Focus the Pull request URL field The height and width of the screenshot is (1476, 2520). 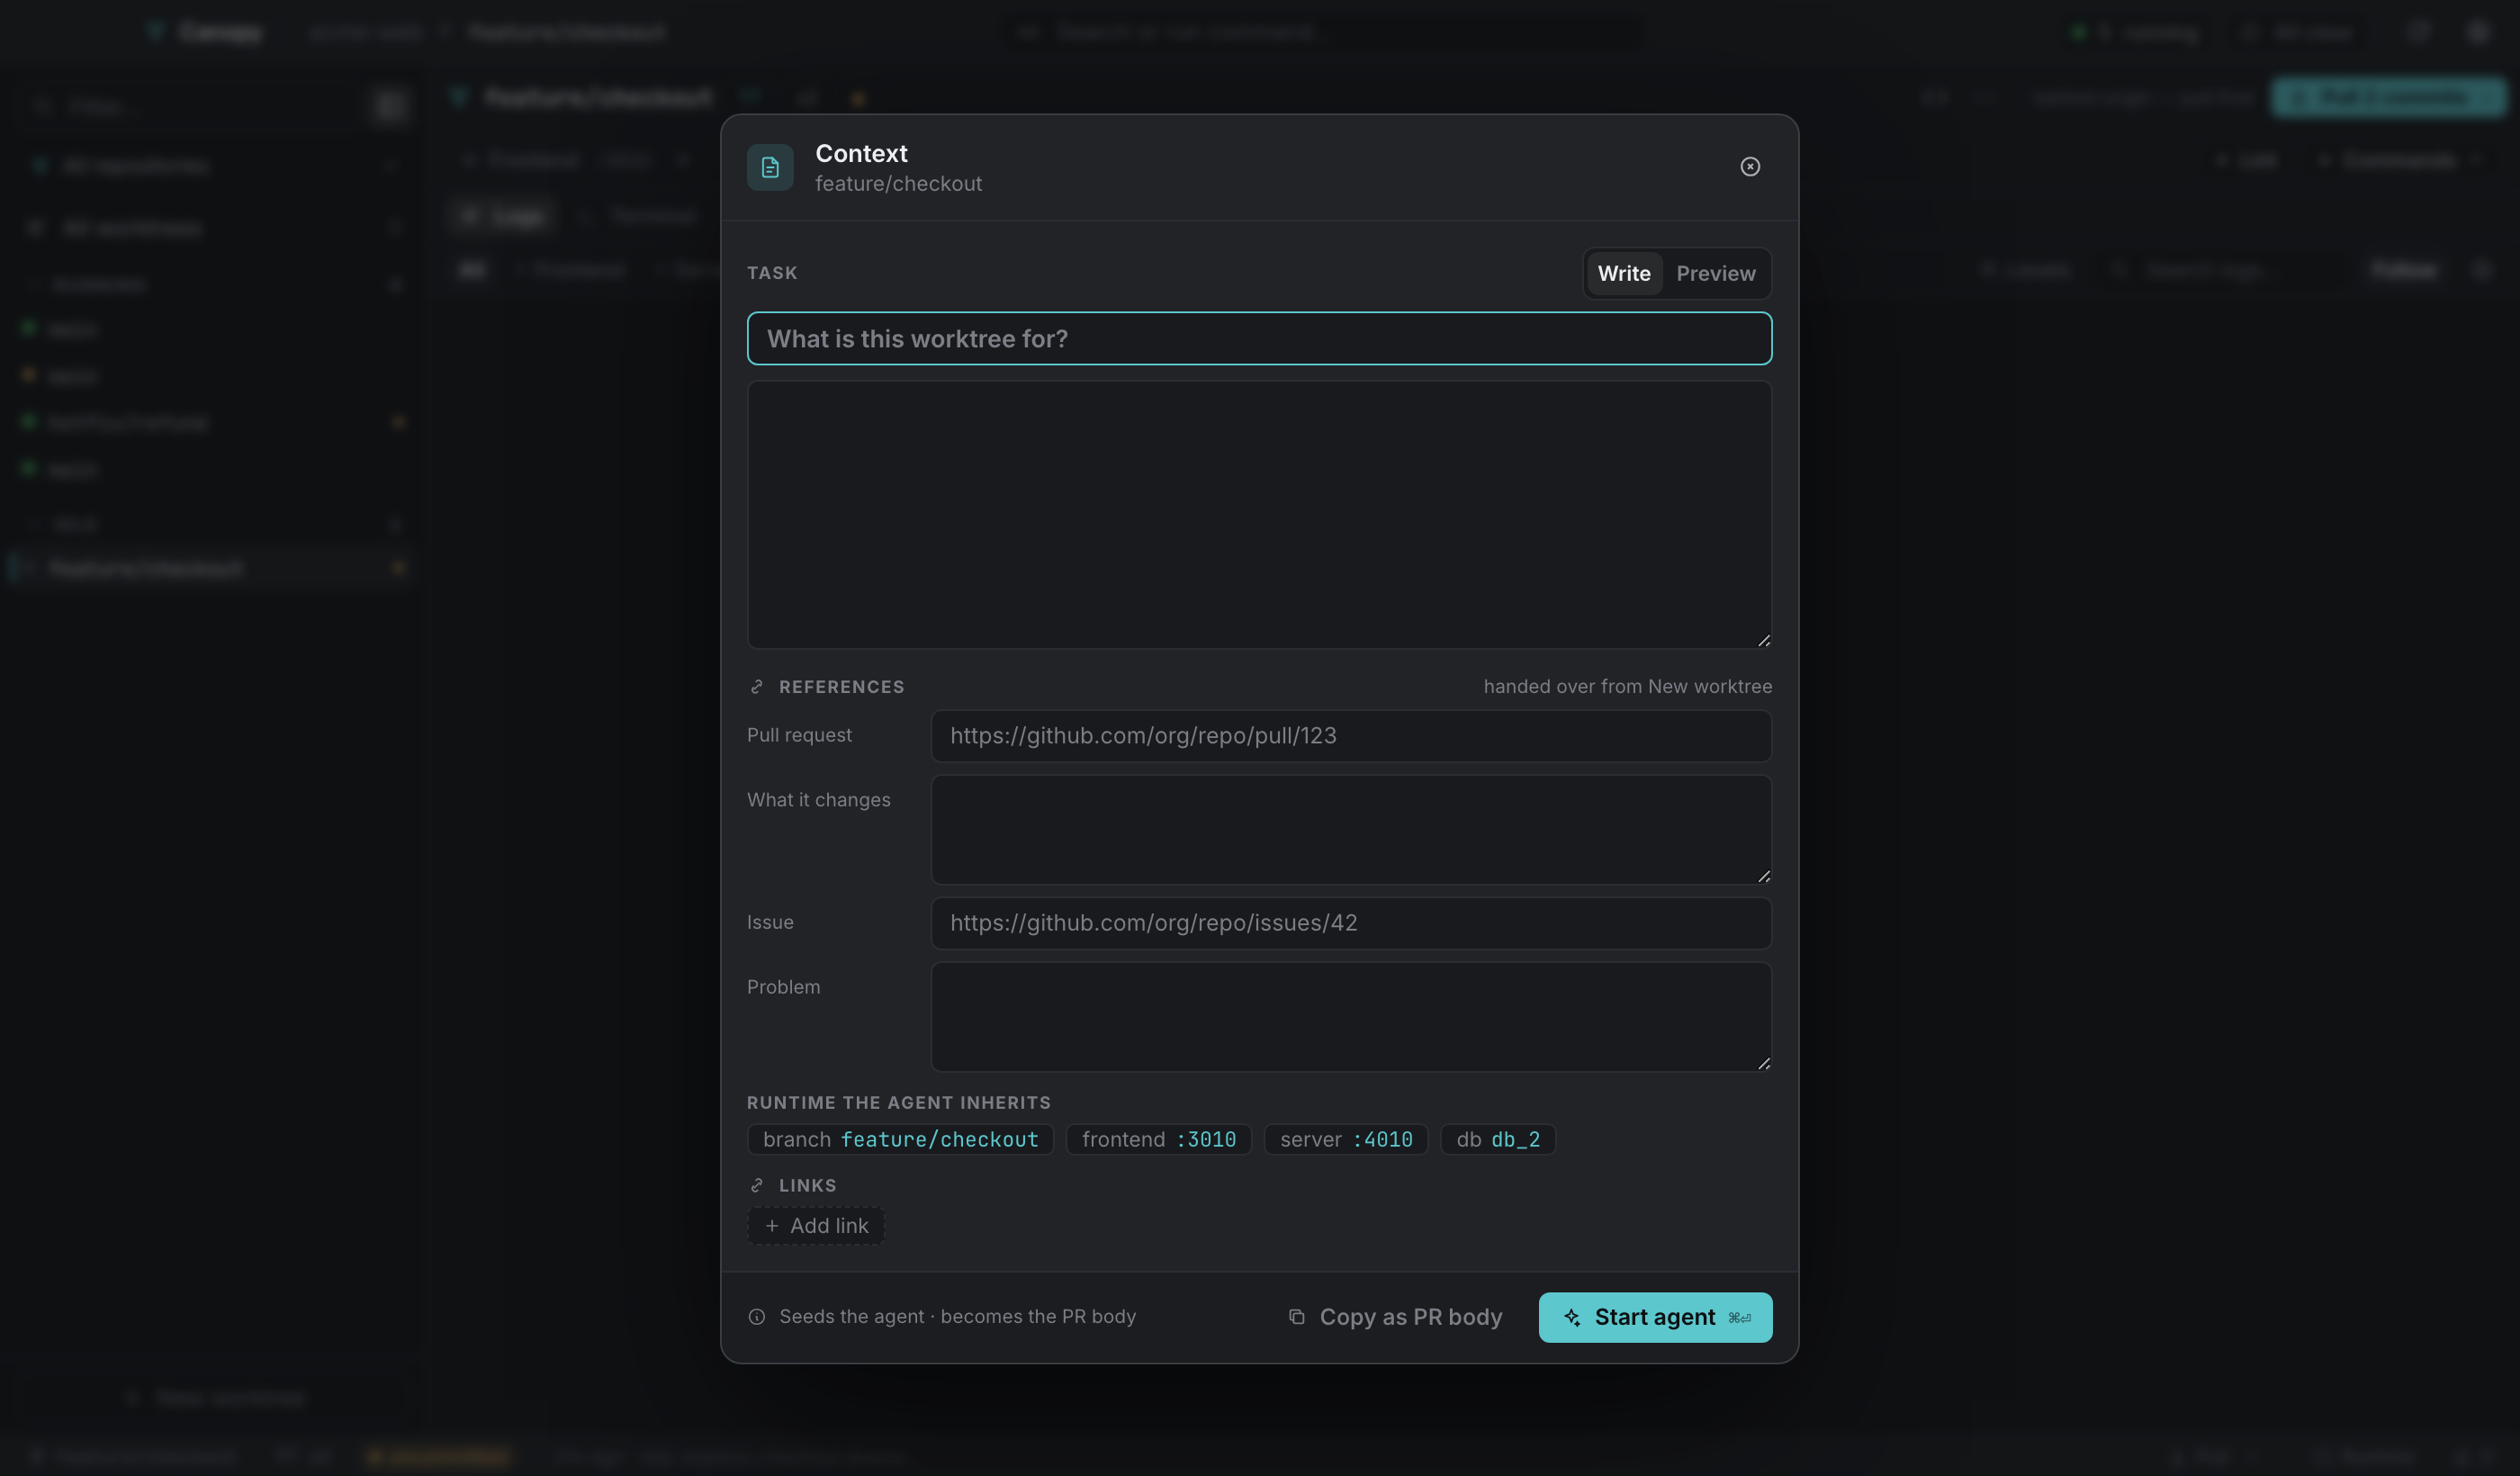(x=1351, y=736)
